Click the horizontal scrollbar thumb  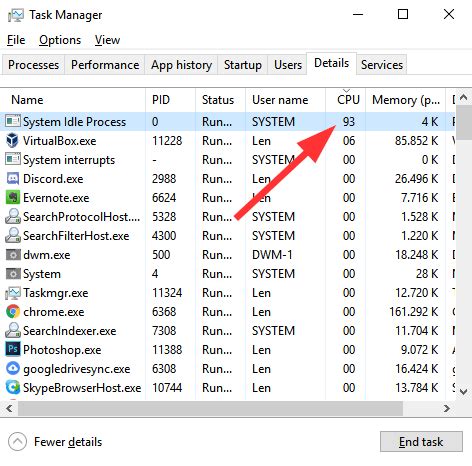(210, 408)
